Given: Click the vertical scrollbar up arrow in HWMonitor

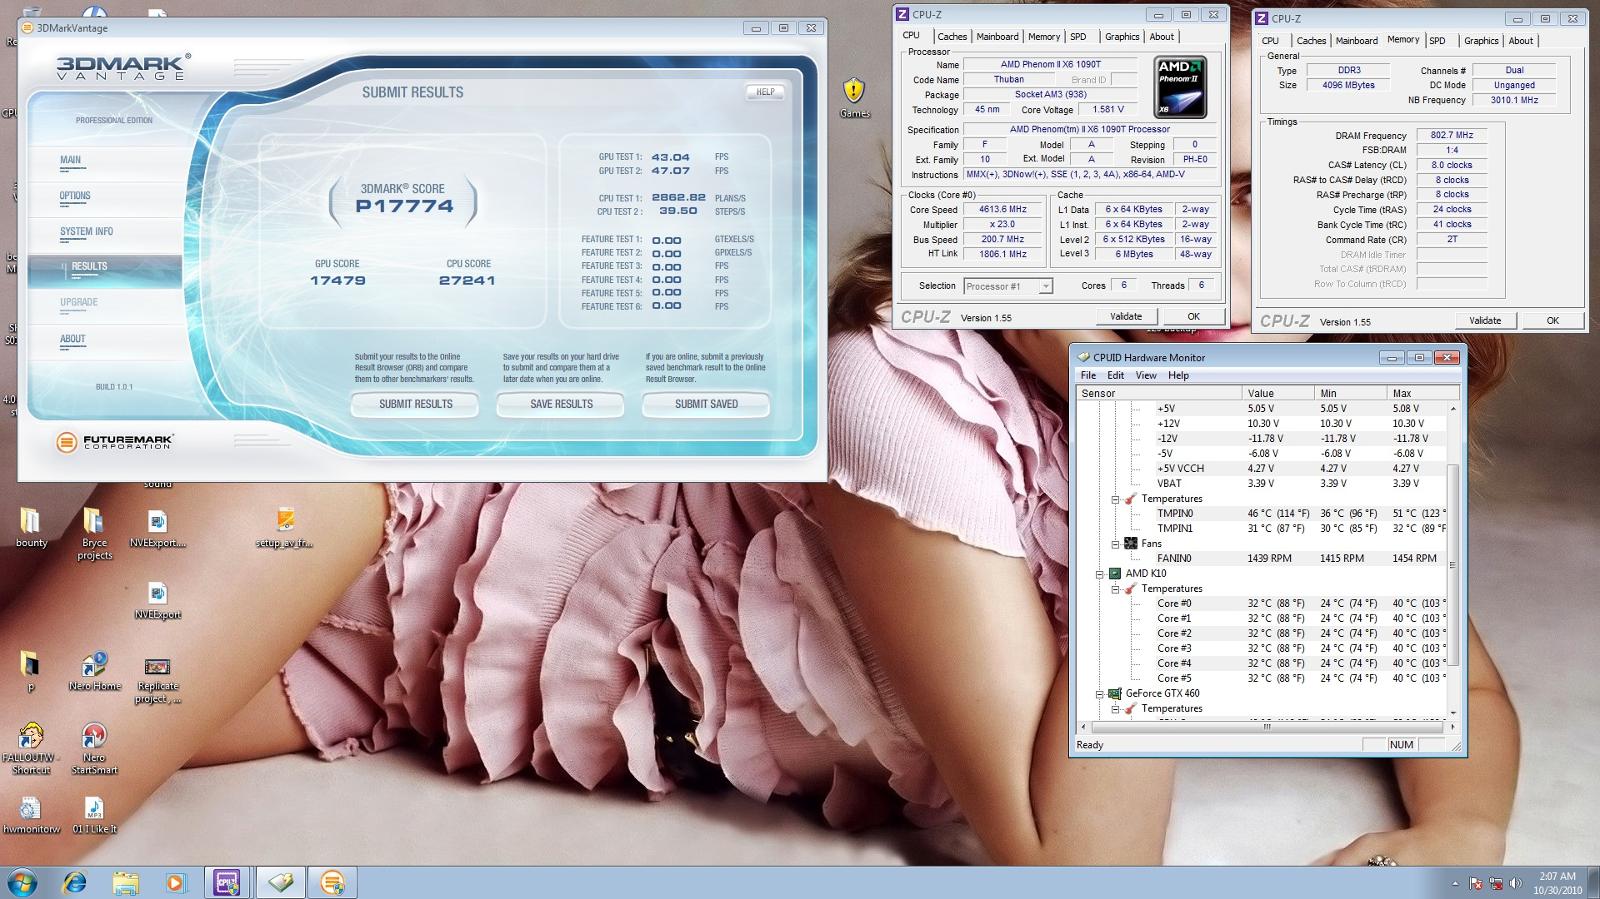Looking at the screenshot, I should point(1453,408).
